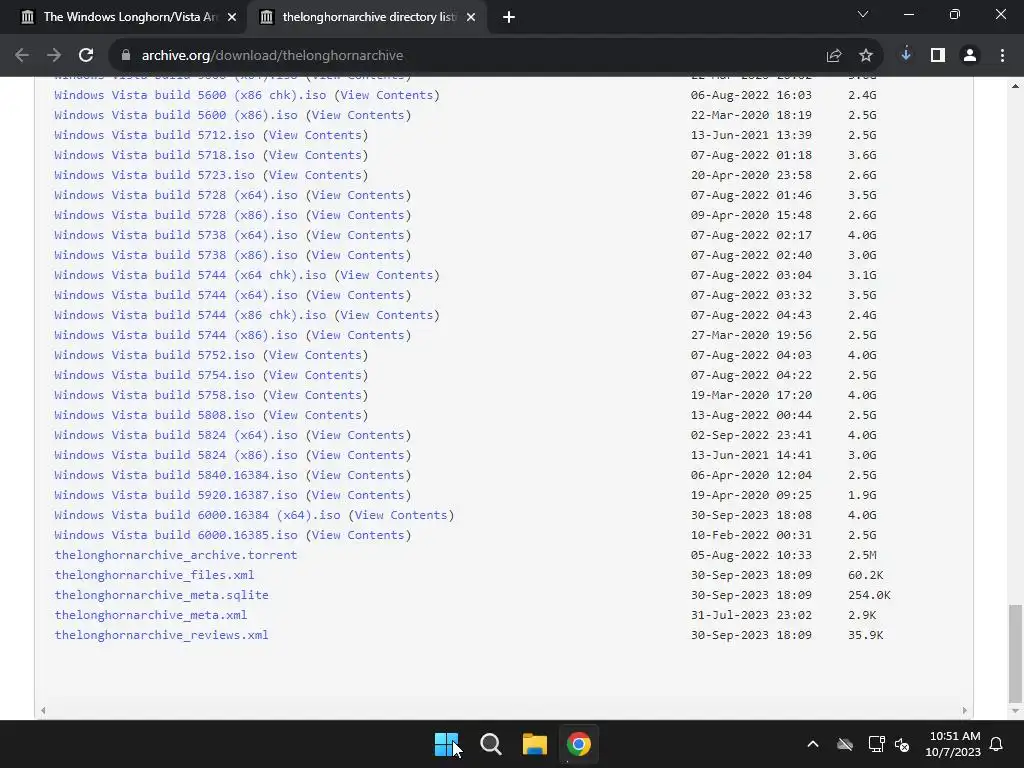Launch File Explorer from taskbar

point(534,744)
